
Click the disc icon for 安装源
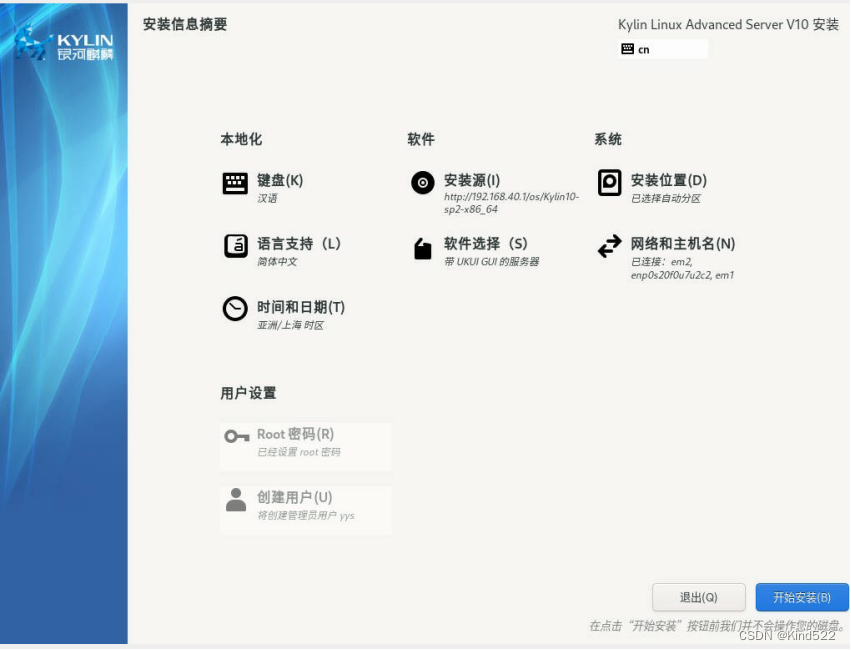pos(423,183)
